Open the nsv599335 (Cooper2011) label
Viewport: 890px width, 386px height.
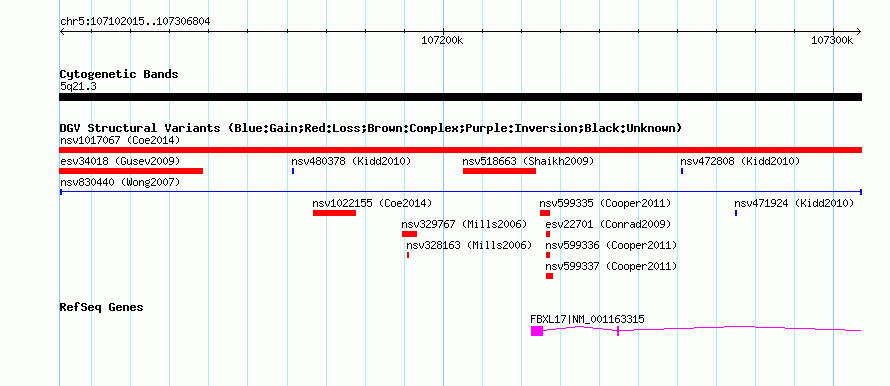click(x=605, y=203)
